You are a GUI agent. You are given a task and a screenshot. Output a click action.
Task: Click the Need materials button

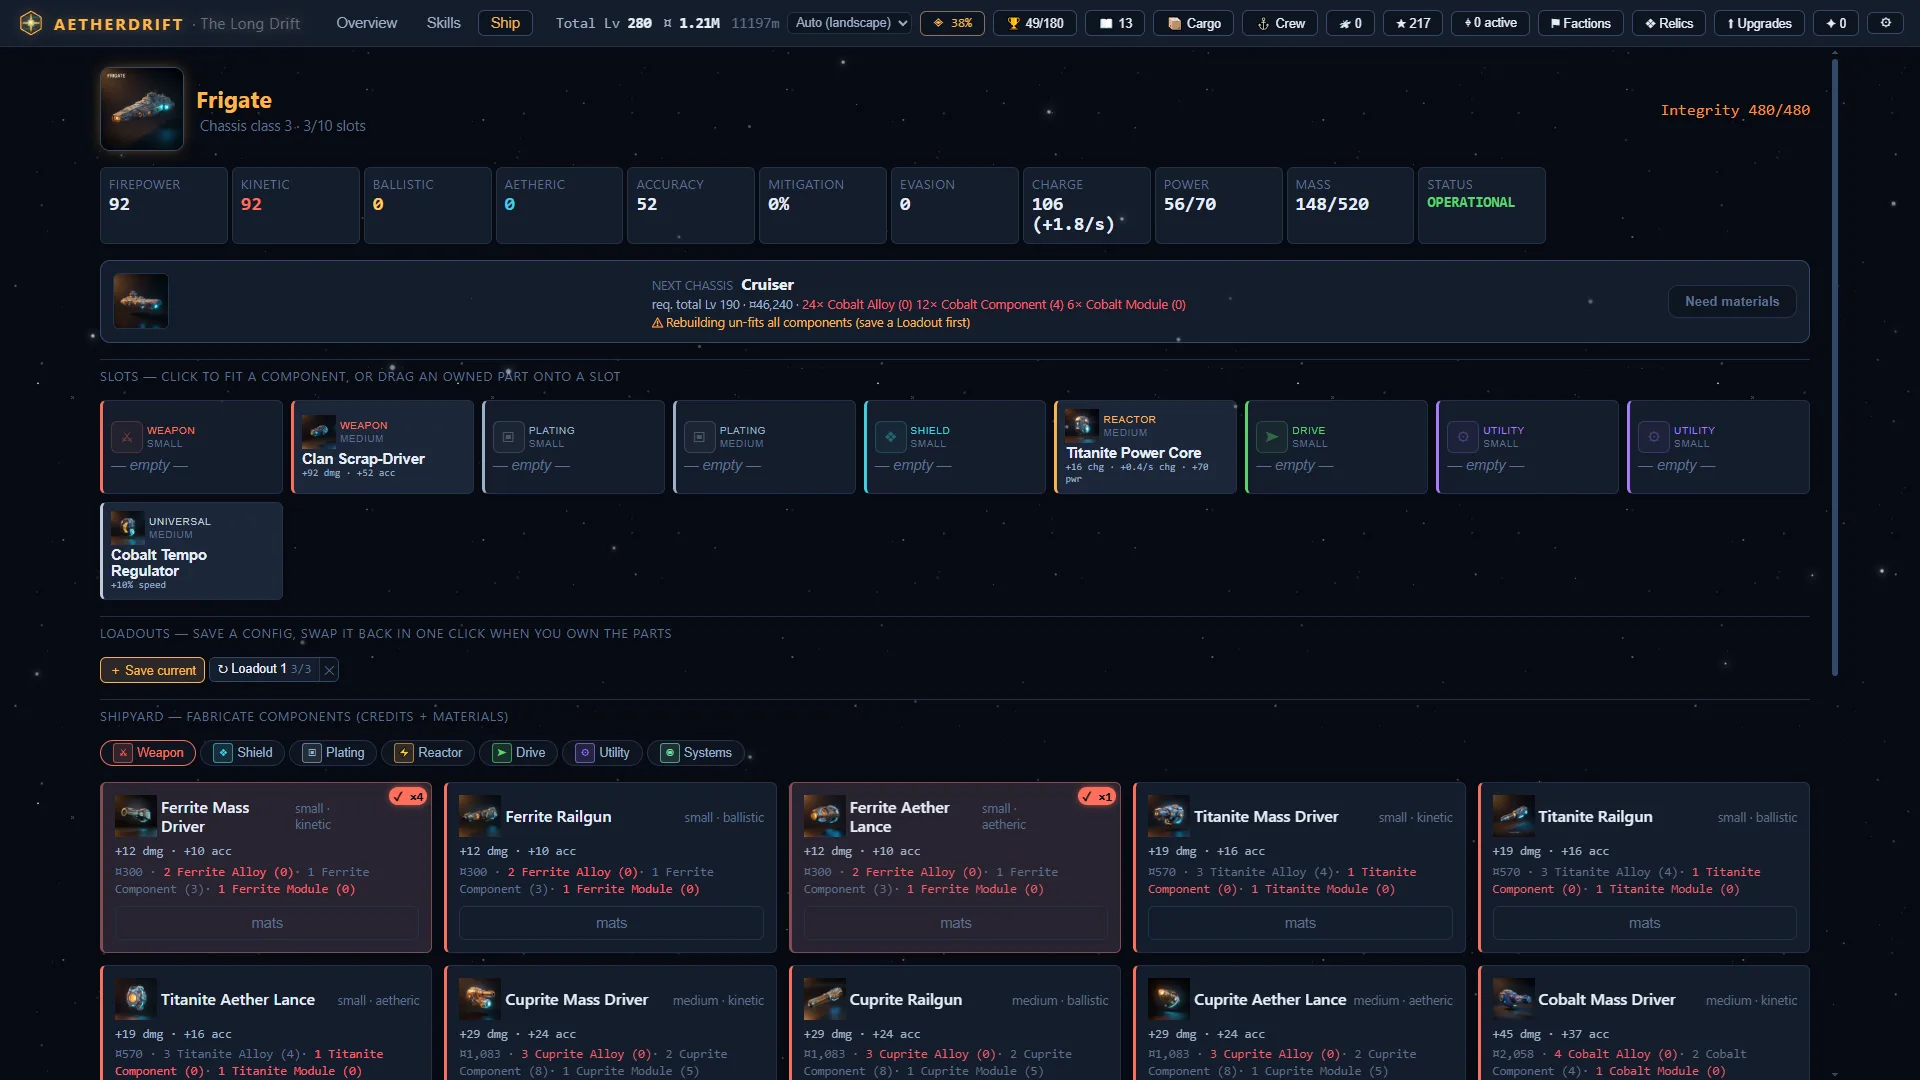1732,302
